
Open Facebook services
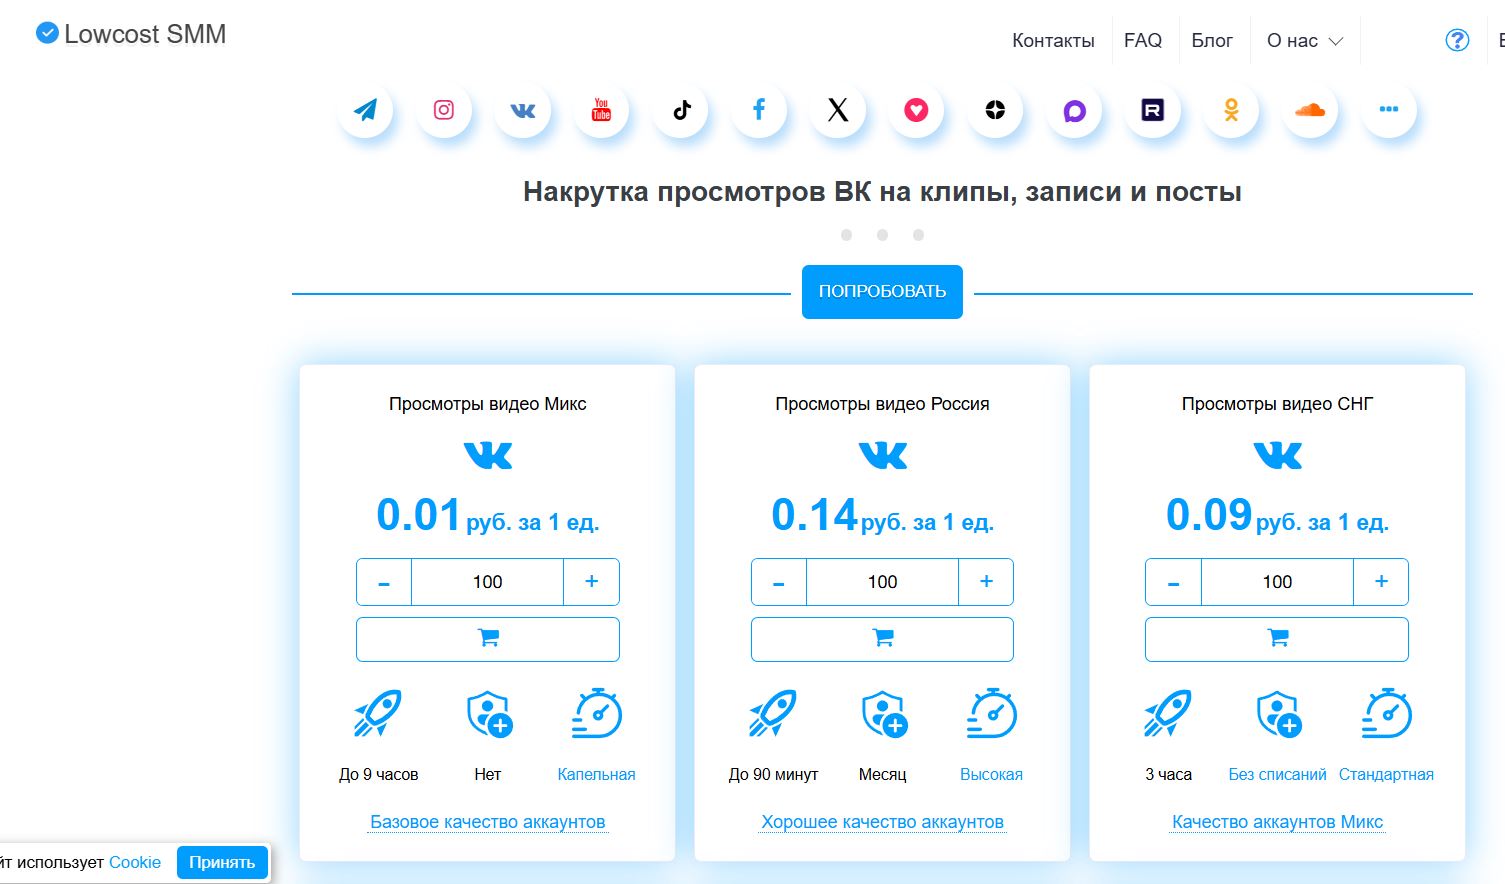click(x=759, y=110)
